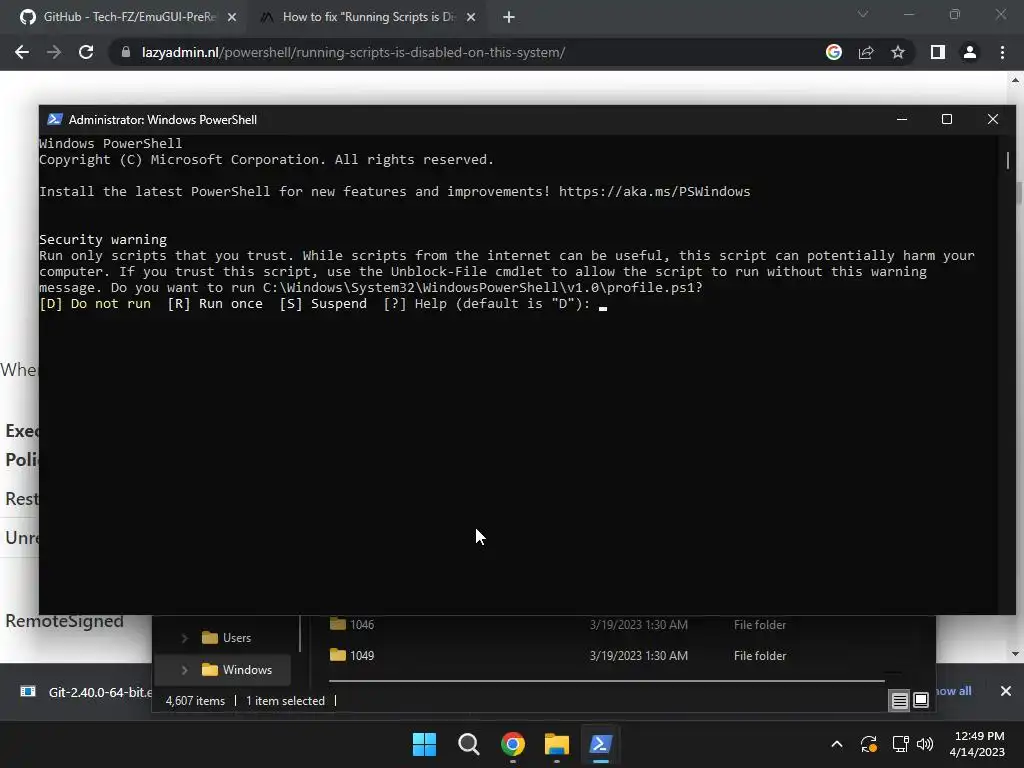This screenshot has width=1024, height=768.
Task: Open File Explorer from taskbar
Action: 557,744
